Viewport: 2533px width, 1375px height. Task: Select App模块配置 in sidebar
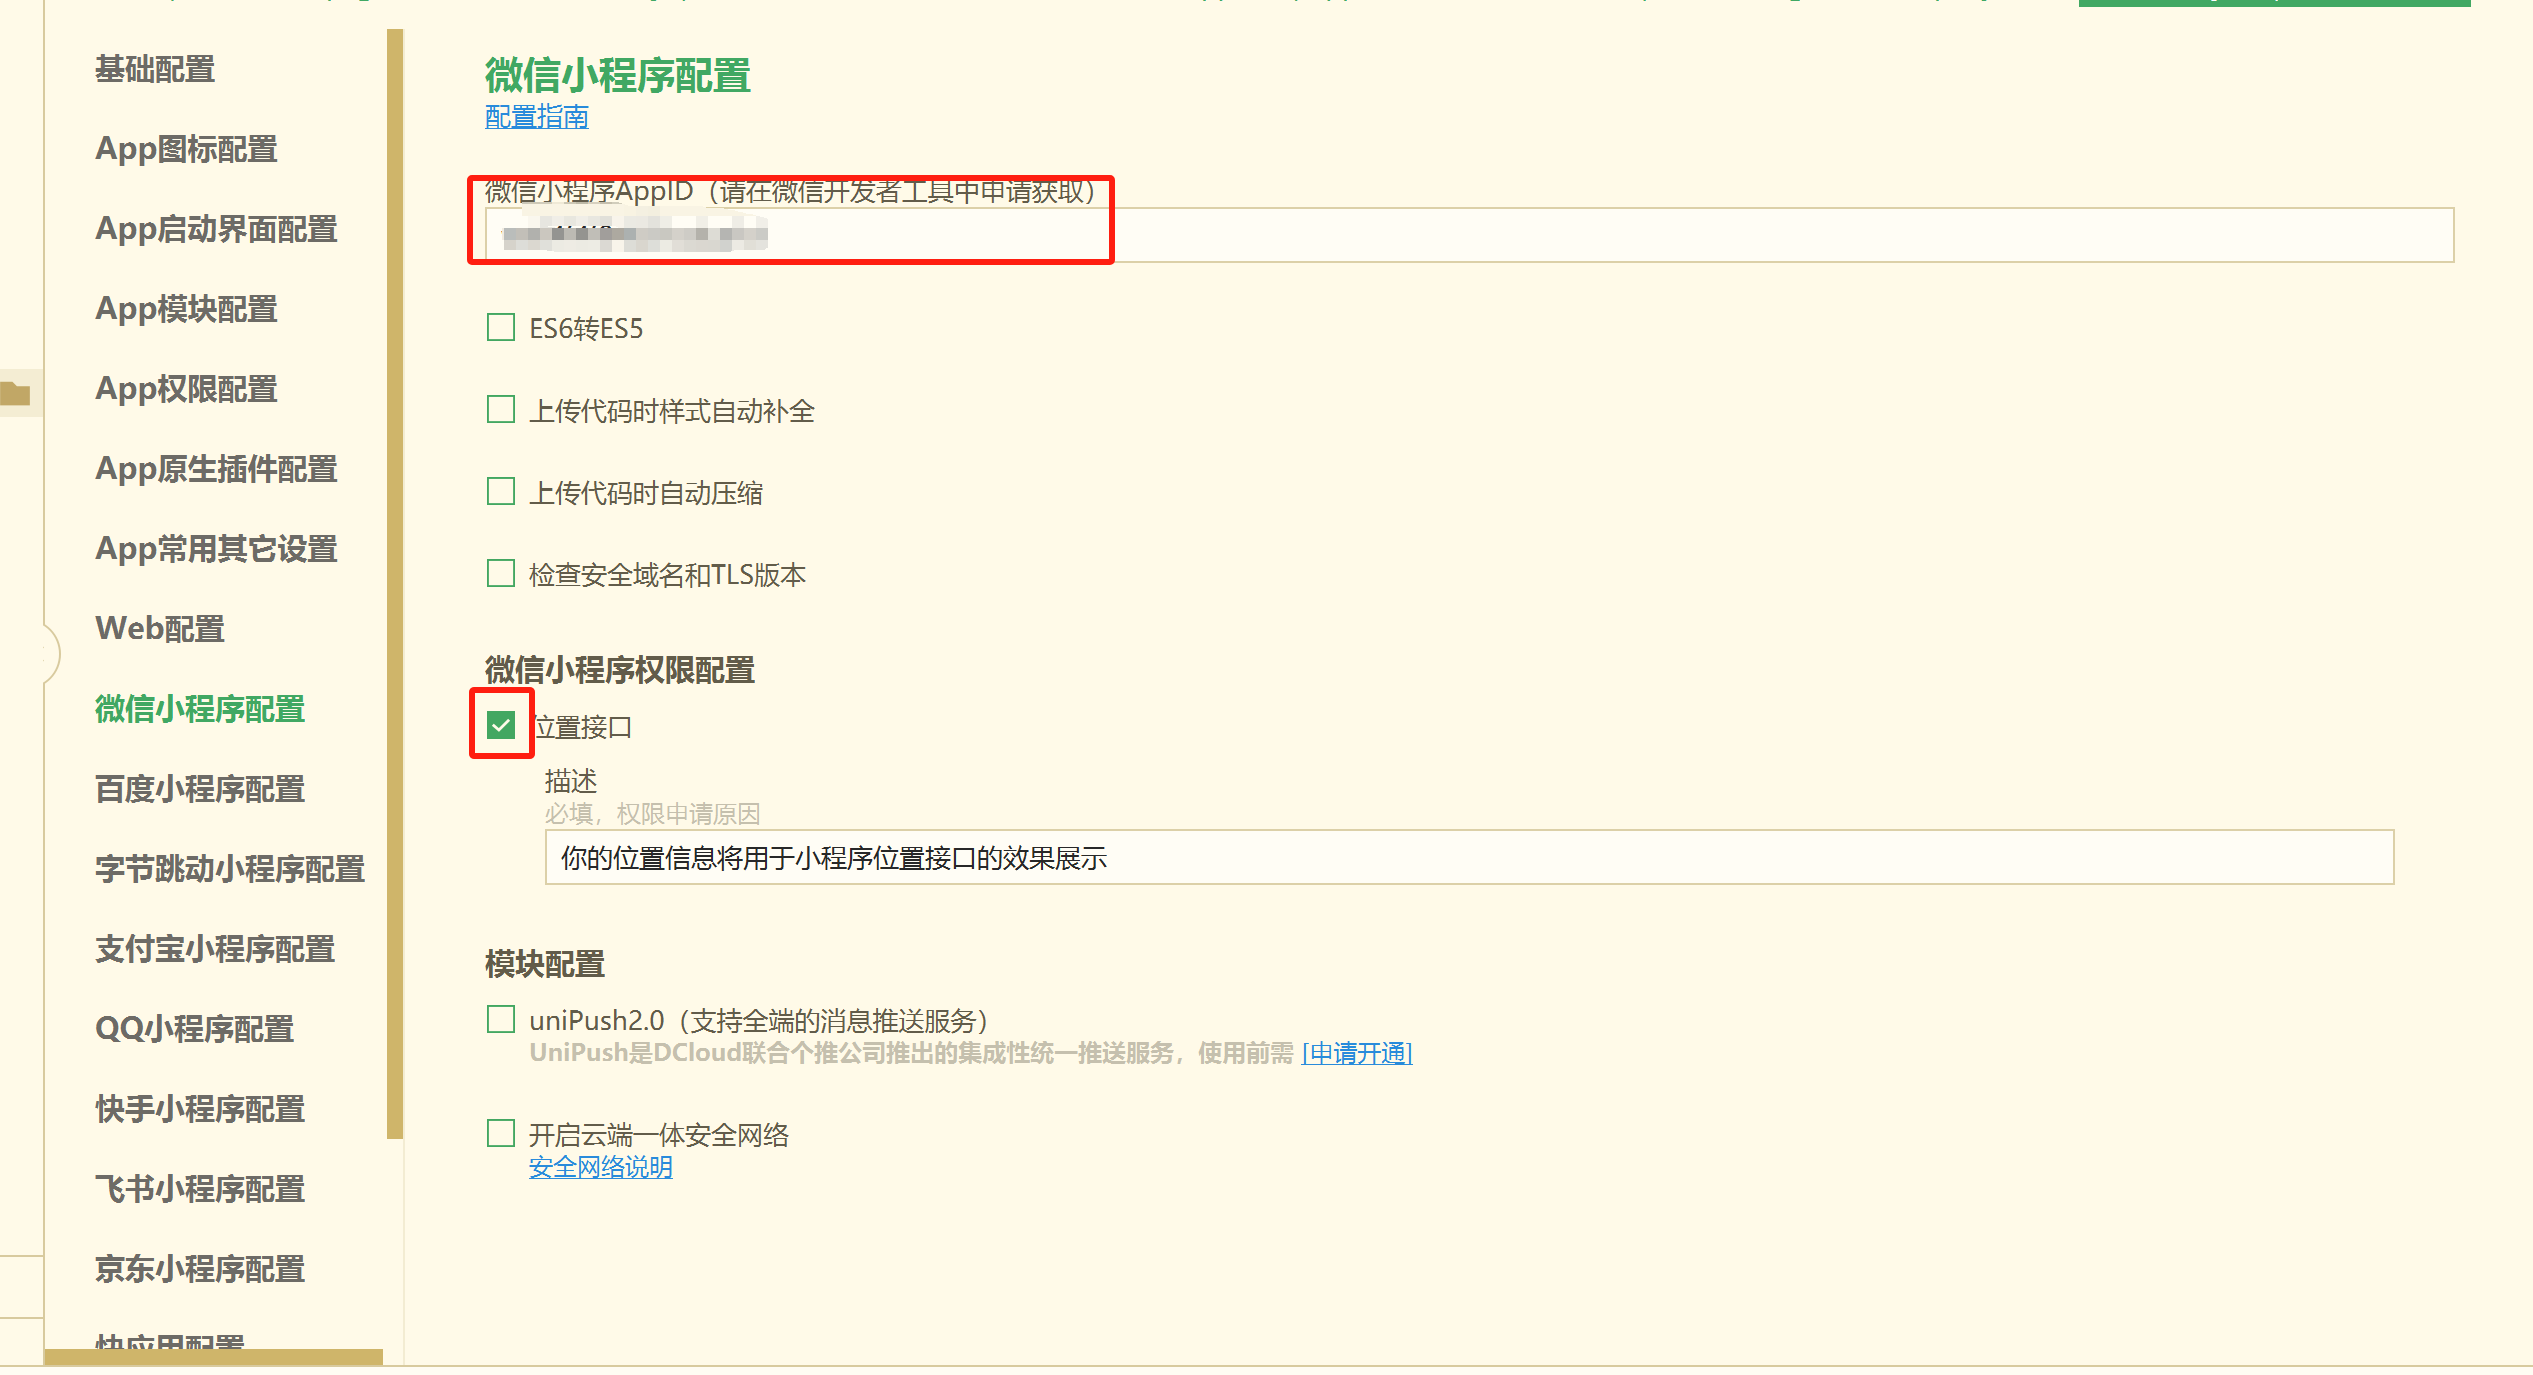pyautogui.click(x=186, y=309)
